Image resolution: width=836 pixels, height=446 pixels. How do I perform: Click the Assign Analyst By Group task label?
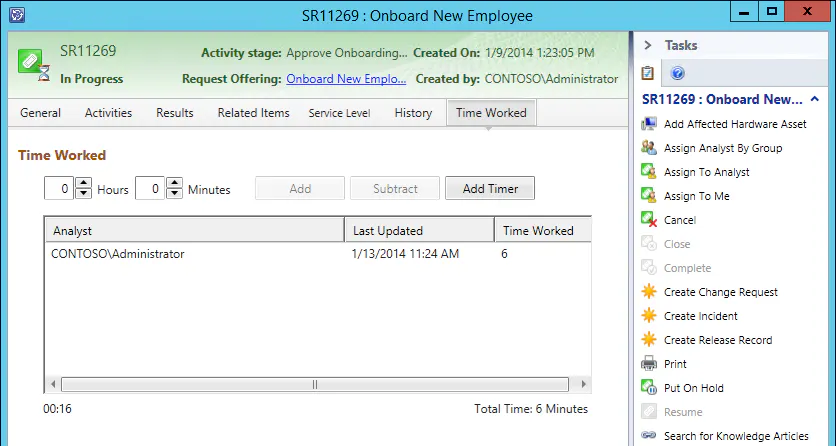(x=723, y=148)
